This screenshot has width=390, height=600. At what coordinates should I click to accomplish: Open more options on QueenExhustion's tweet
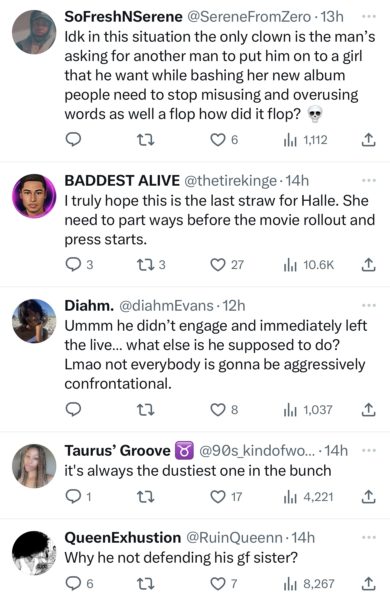369,537
